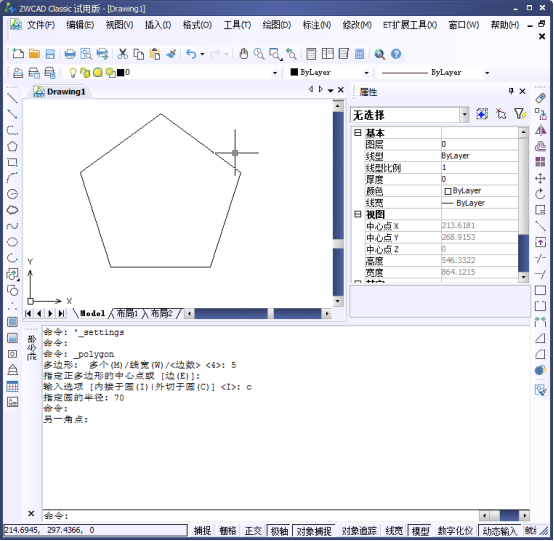
Task: Select the Arc draw tool
Action: [x=12, y=178]
